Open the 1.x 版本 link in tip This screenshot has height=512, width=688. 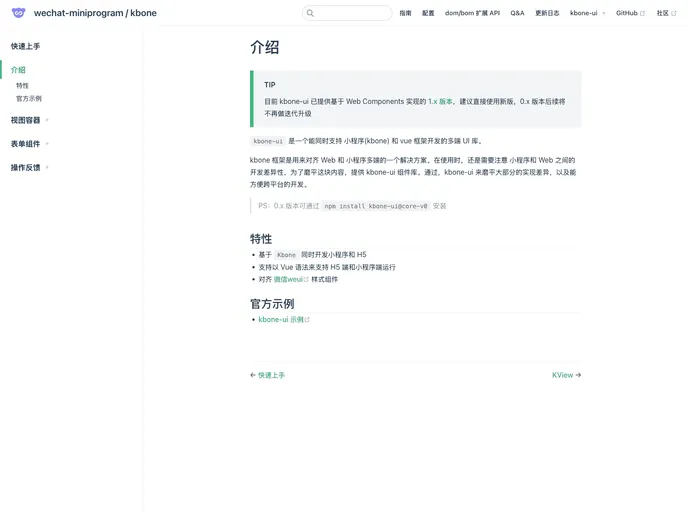tap(440, 101)
